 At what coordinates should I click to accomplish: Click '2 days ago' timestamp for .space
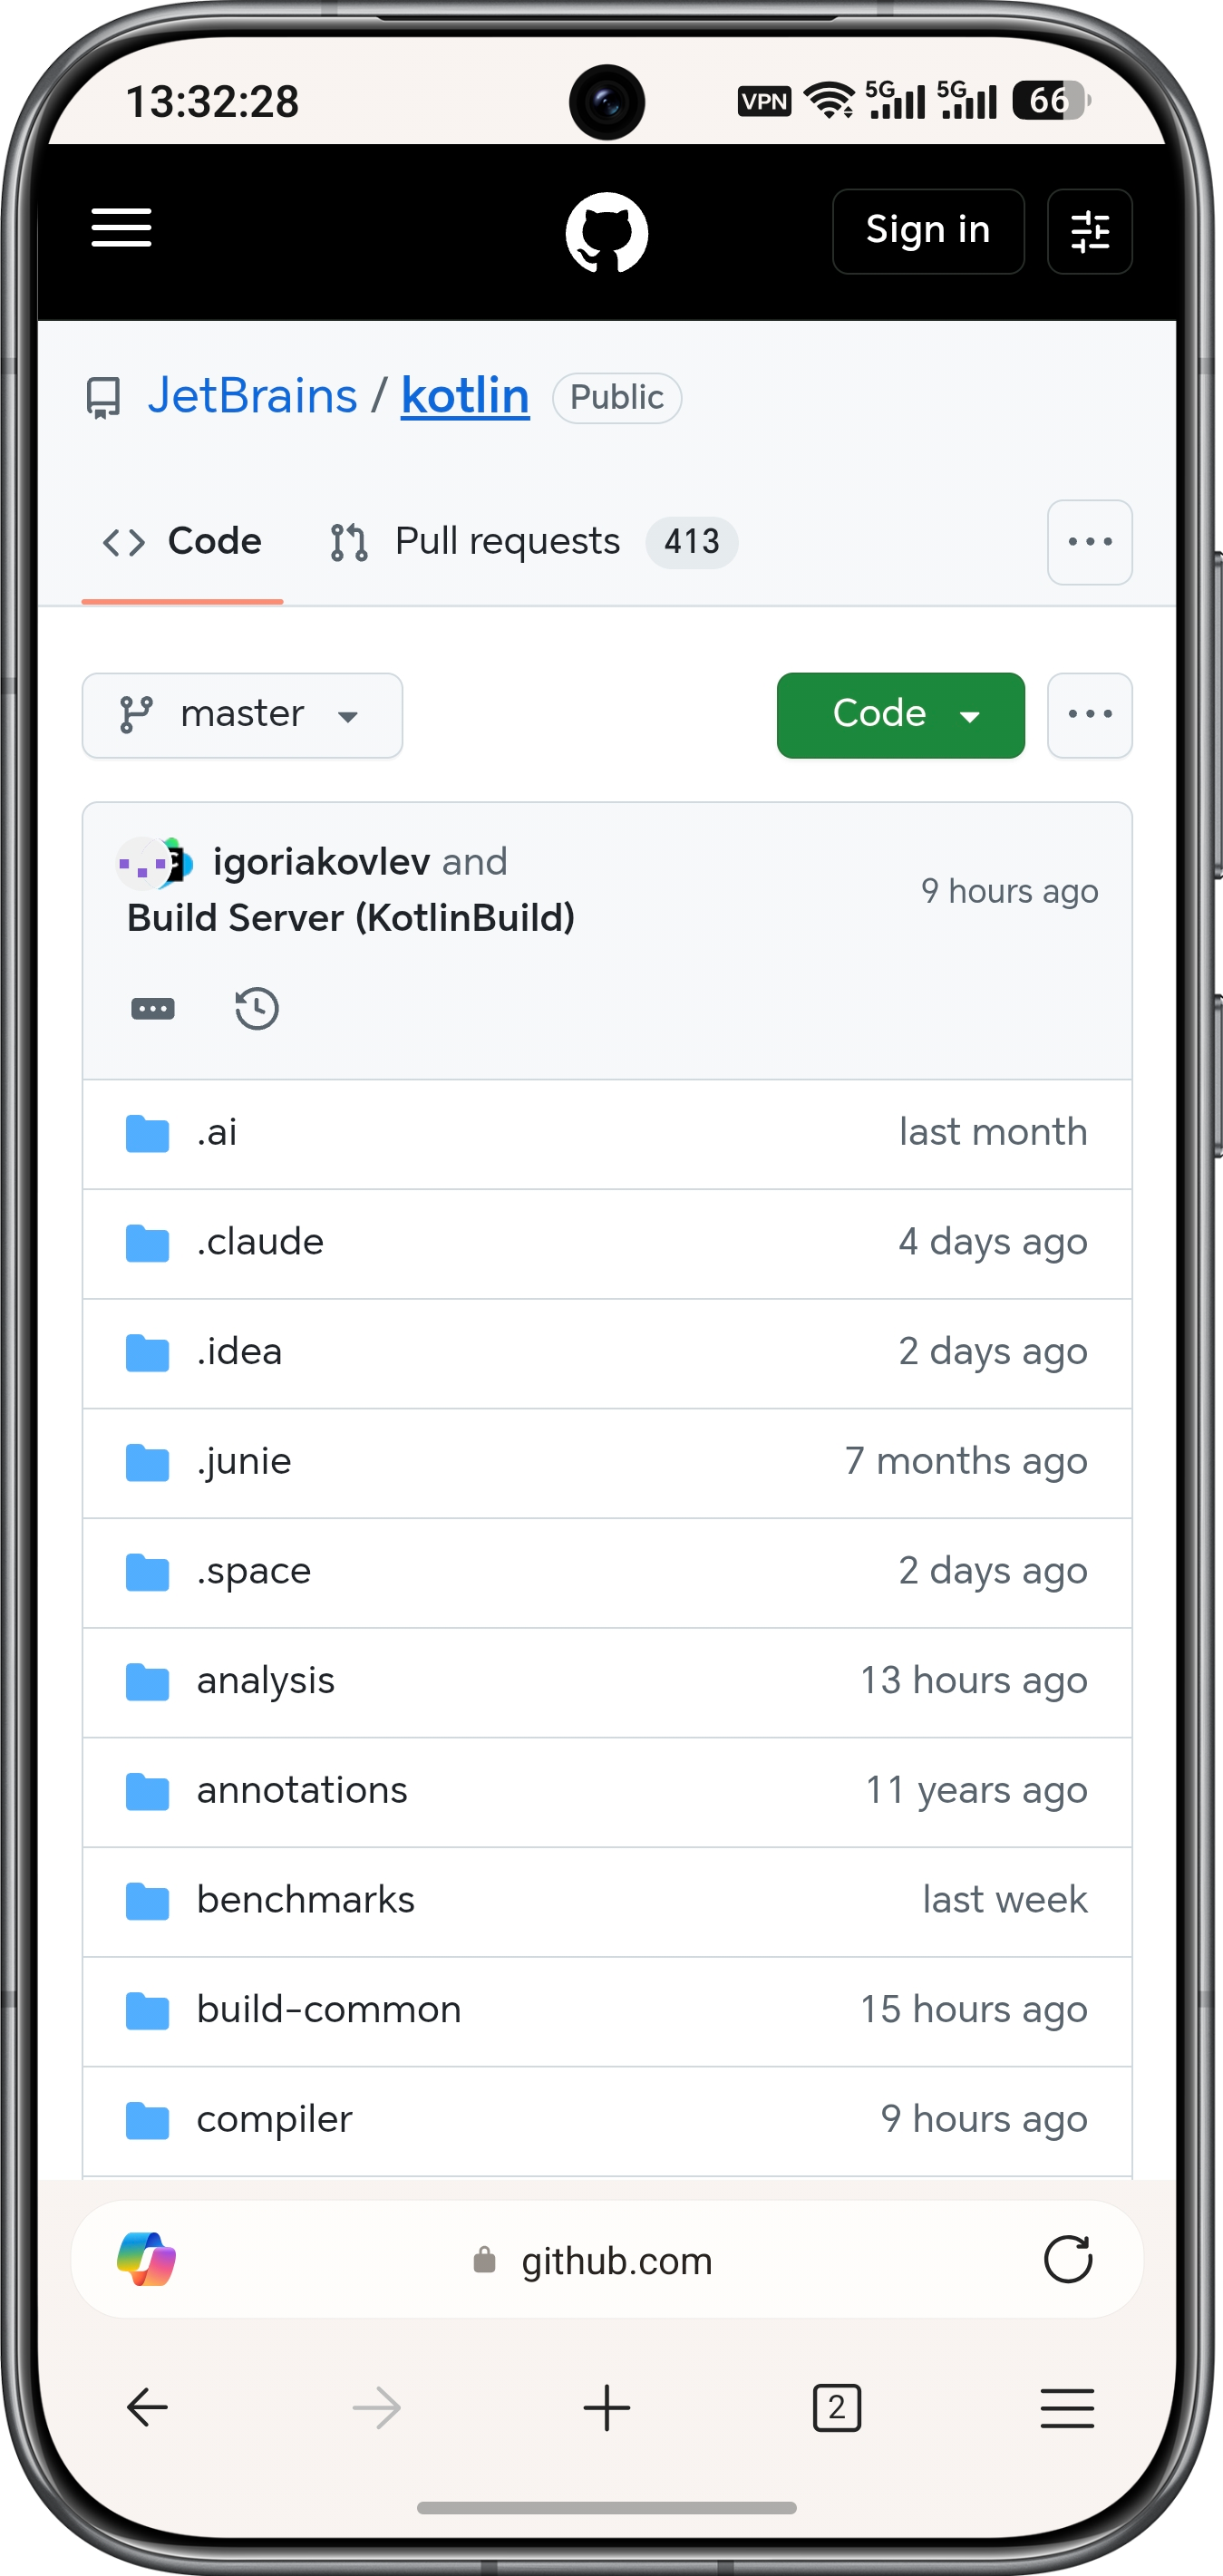pyautogui.click(x=993, y=1572)
